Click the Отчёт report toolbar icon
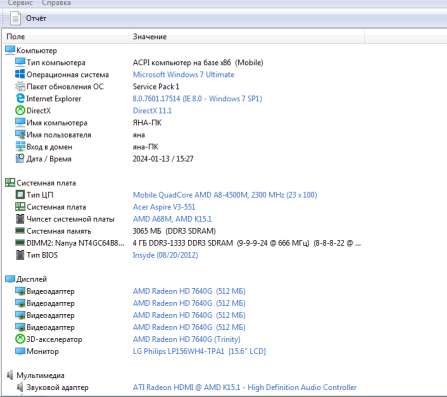The width and height of the screenshot is (447, 397). coord(15,18)
